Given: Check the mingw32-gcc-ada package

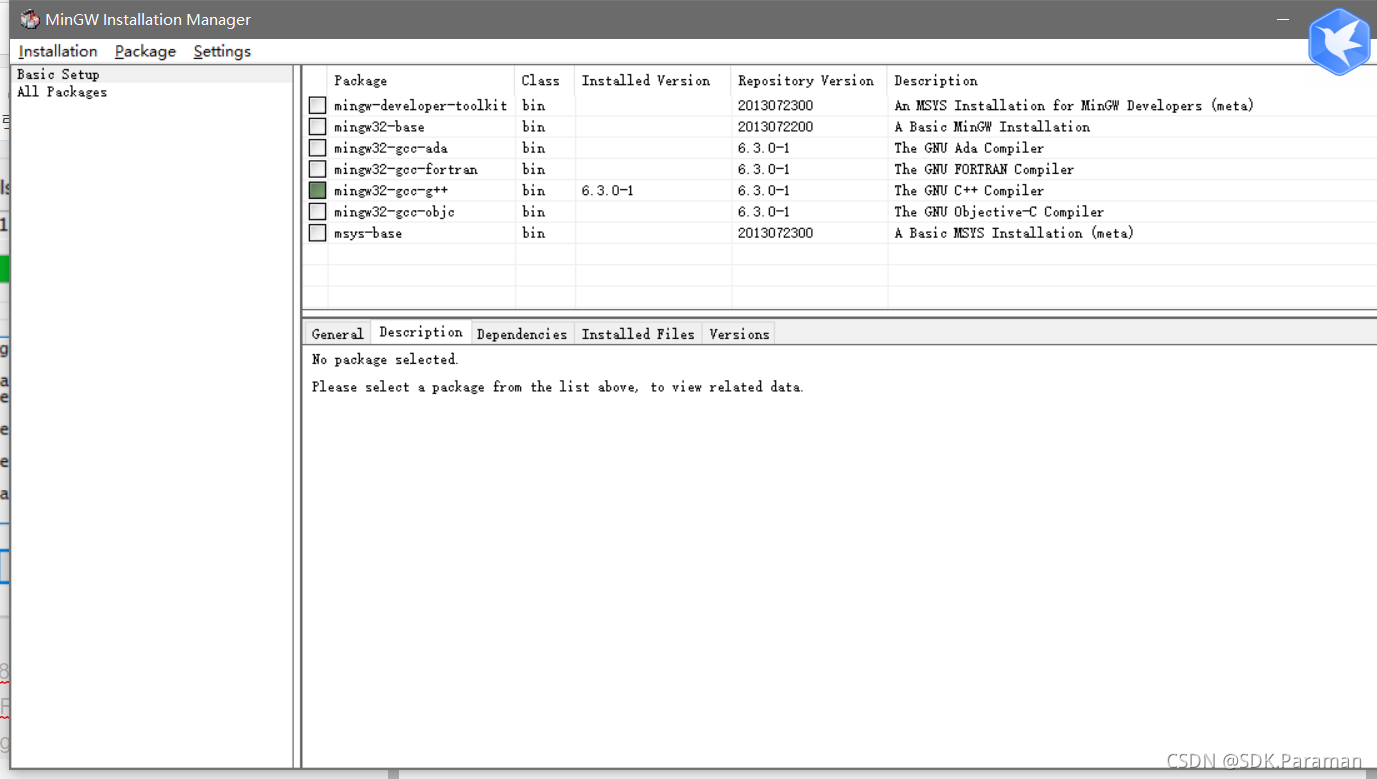Looking at the screenshot, I should (x=316, y=147).
